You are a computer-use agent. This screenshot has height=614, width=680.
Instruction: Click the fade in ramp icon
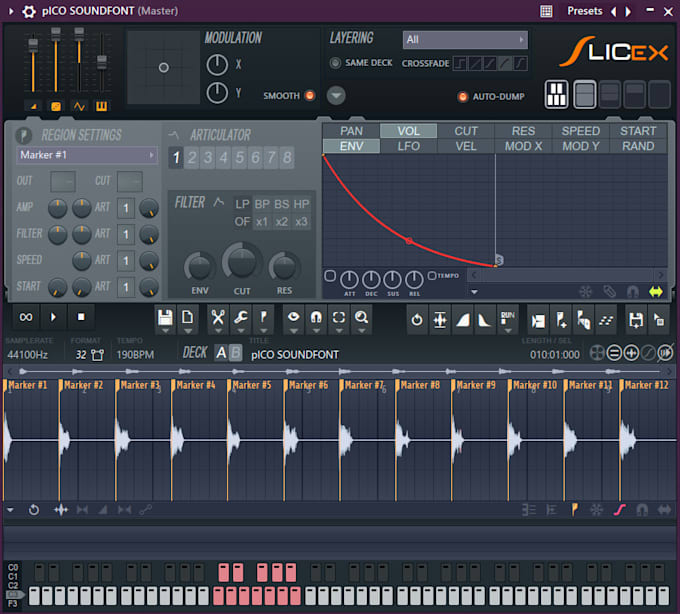[x=463, y=320]
